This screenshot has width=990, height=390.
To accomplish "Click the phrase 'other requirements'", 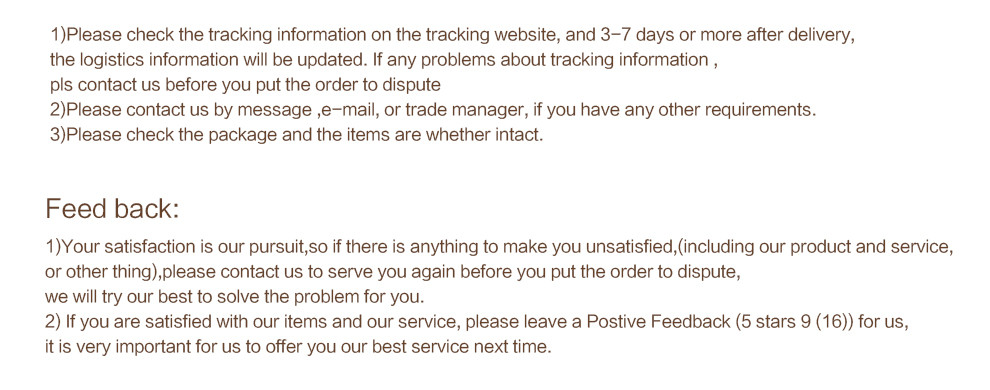I will pyautogui.click(x=735, y=110).
